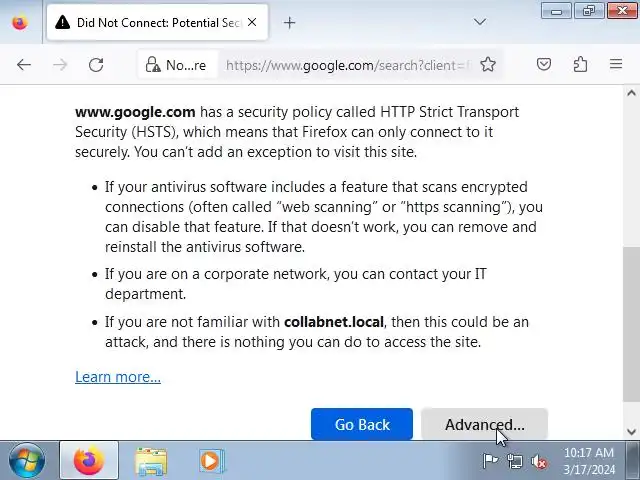Go back one page with toolbar arrow
Viewport: 640px width, 480px height.
pyautogui.click(x=24, y=65)
